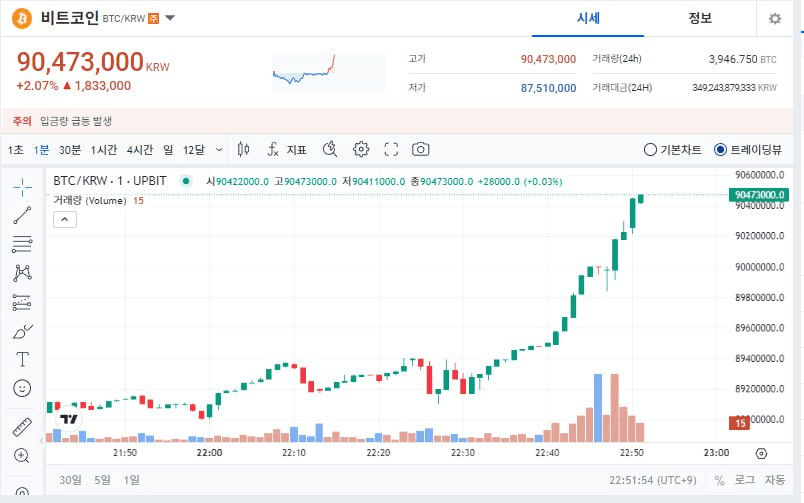Screen dimensions: 804x503
Task: Click the 24H trade amount 349,243,879,333 KRW
Action: [734, 88]
